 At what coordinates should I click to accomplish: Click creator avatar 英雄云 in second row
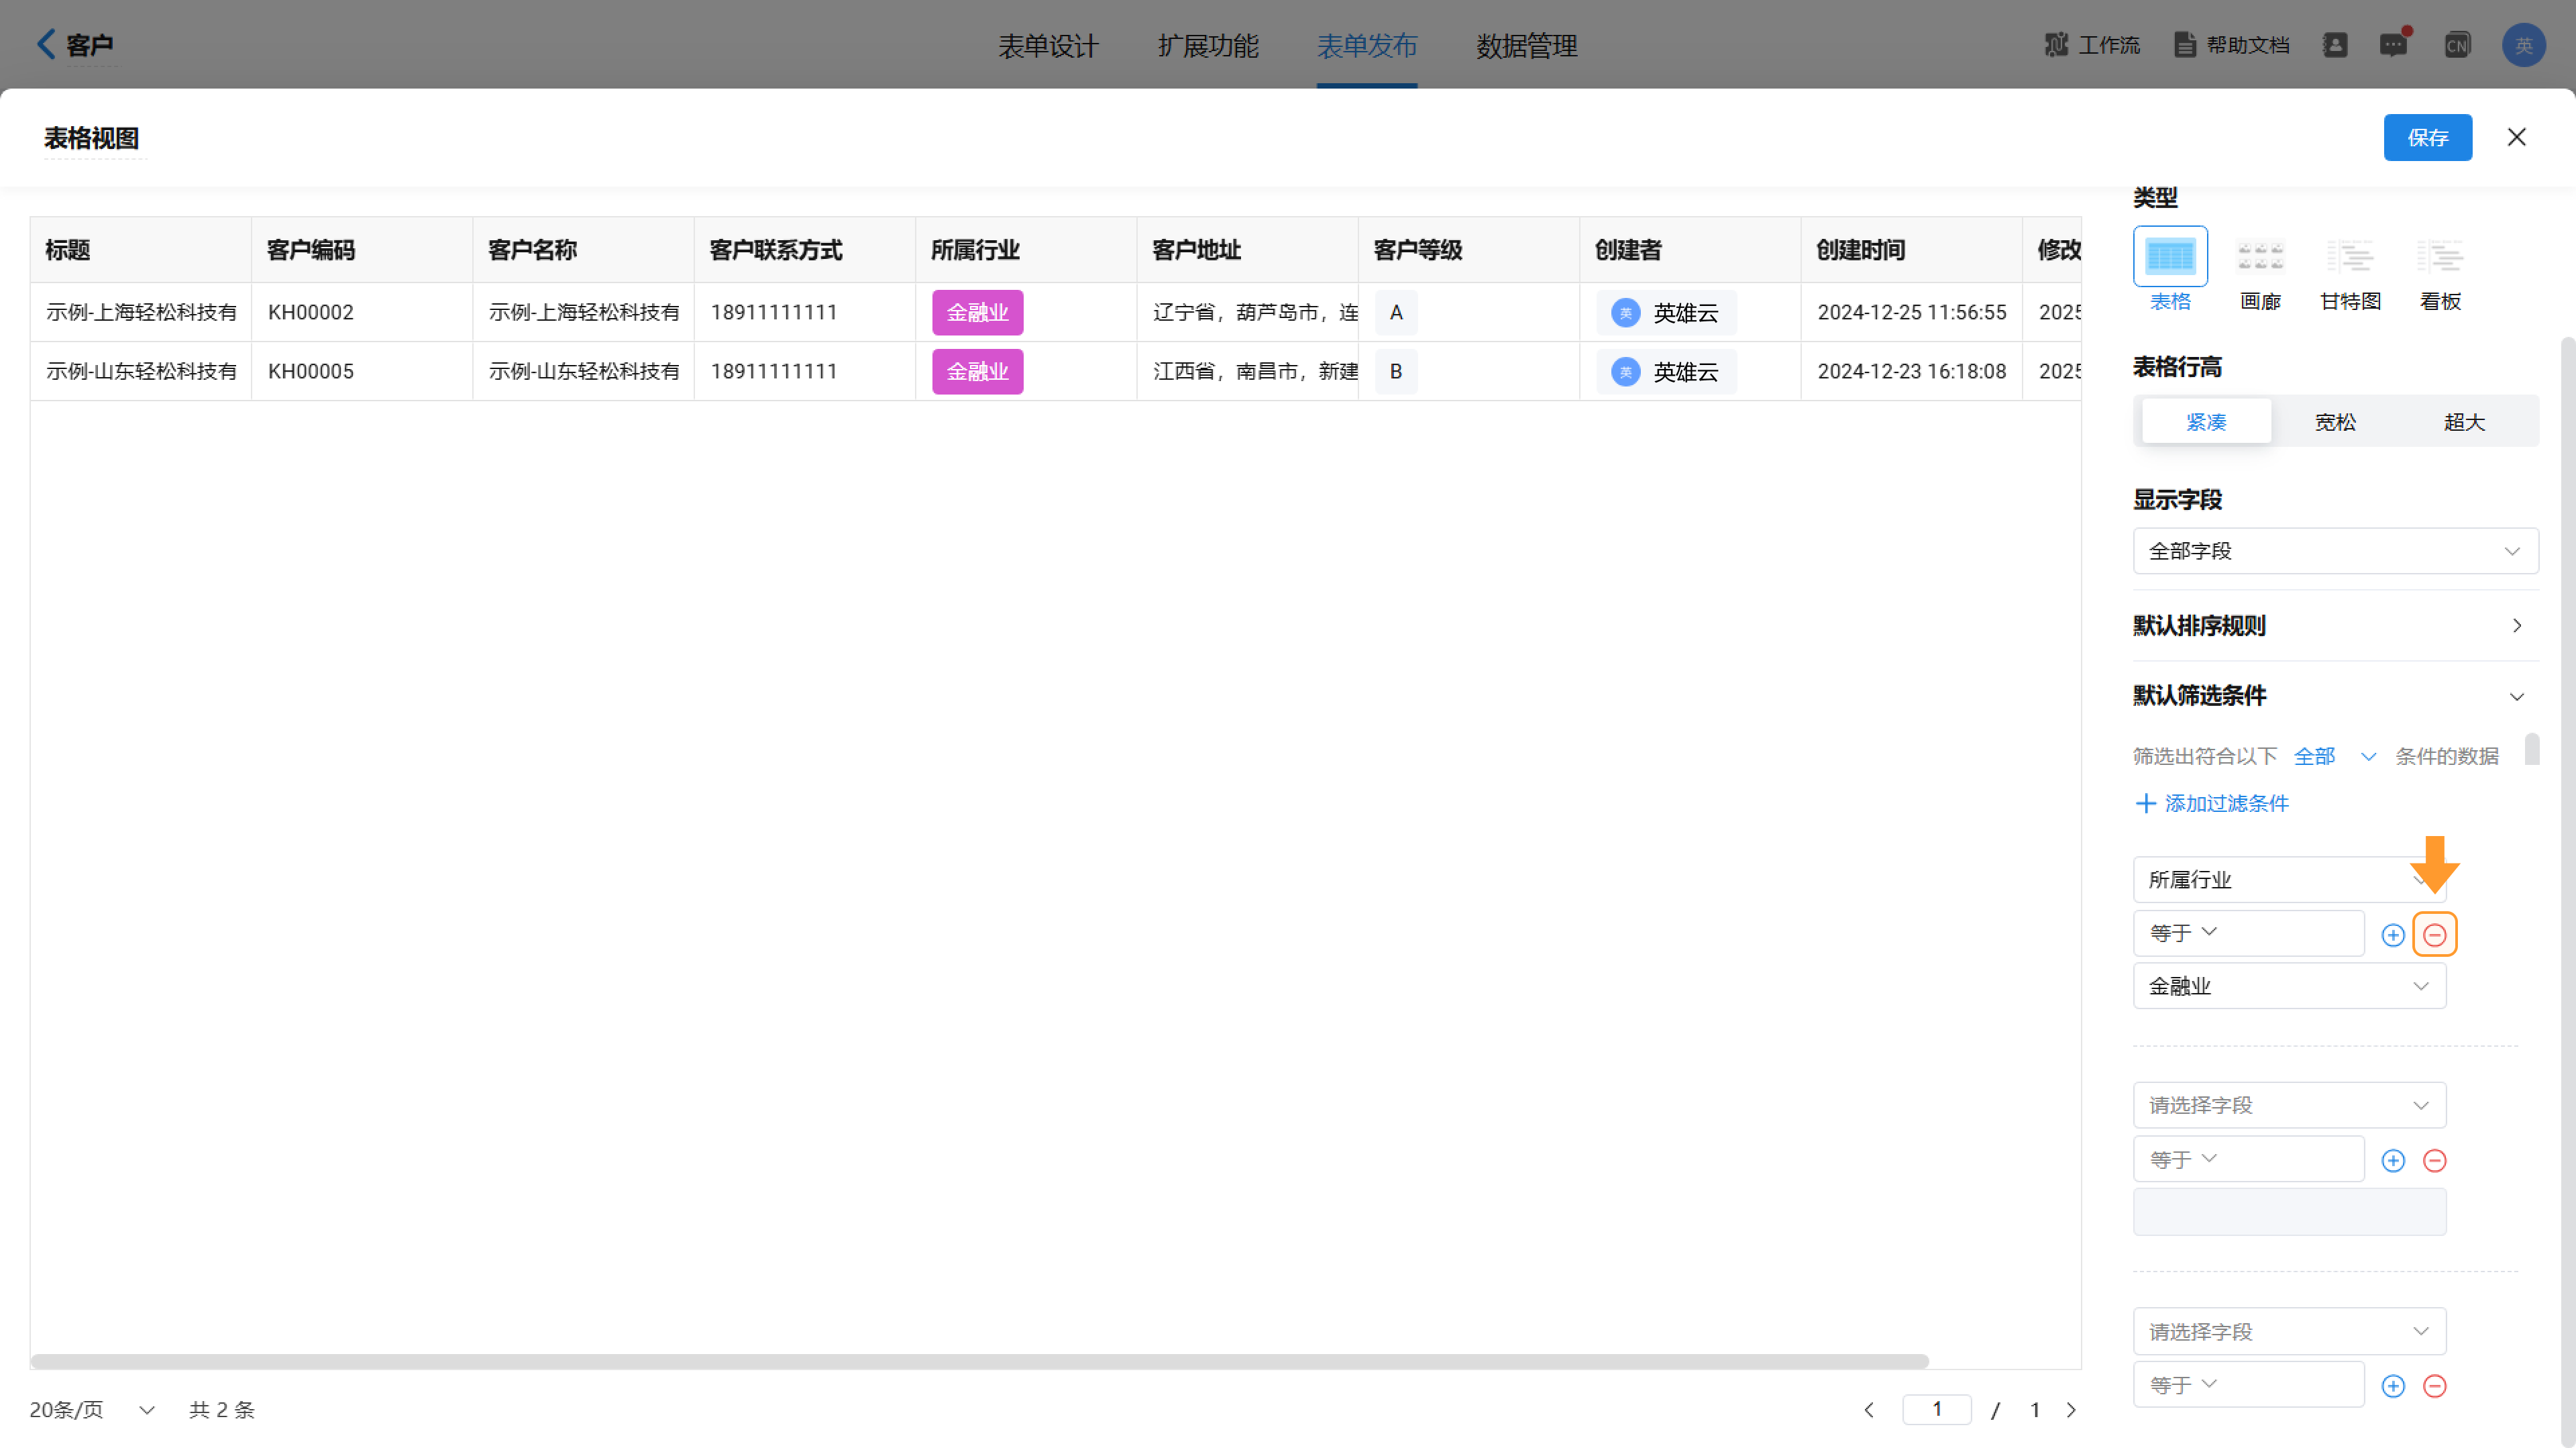pos(1626,372)
